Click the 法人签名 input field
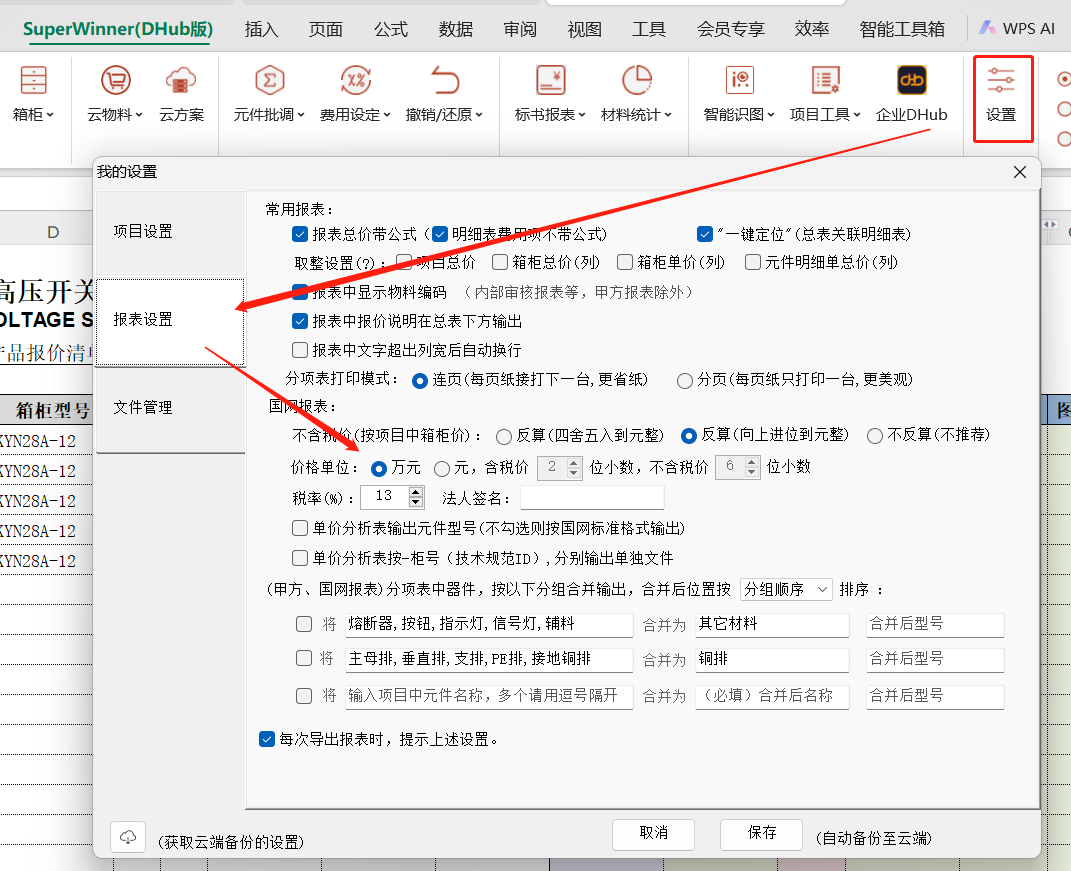This screenshot has height=871, width=1071. click(x=592, y=498)
